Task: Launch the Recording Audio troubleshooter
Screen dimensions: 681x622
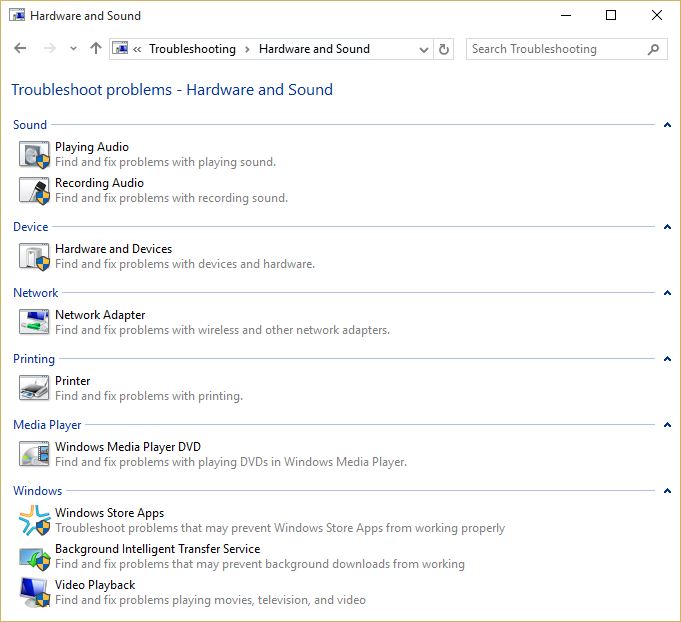Action: (x=99, y=183)
